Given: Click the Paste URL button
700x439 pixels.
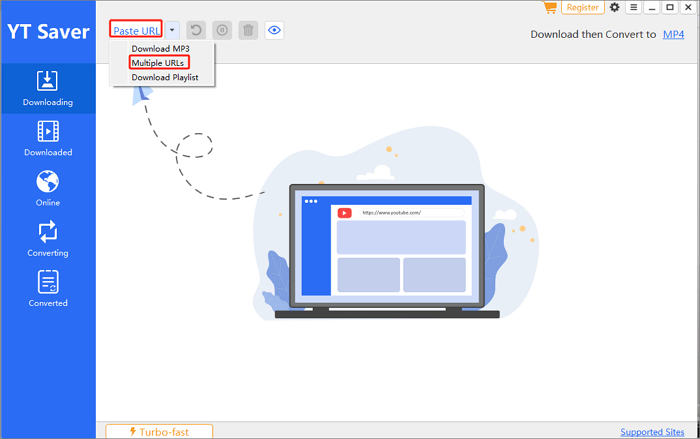Looking at the screenshot, I should (137, 30).
